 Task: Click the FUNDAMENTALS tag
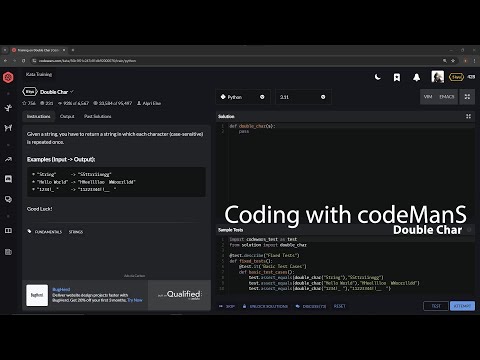[48, 232]
